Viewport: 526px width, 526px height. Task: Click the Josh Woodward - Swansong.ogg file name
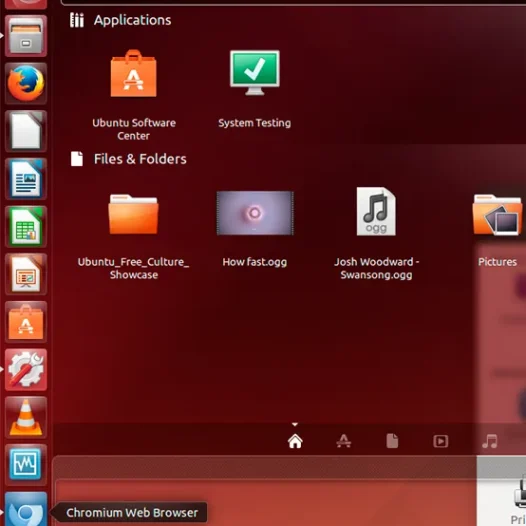pos(376,268)
